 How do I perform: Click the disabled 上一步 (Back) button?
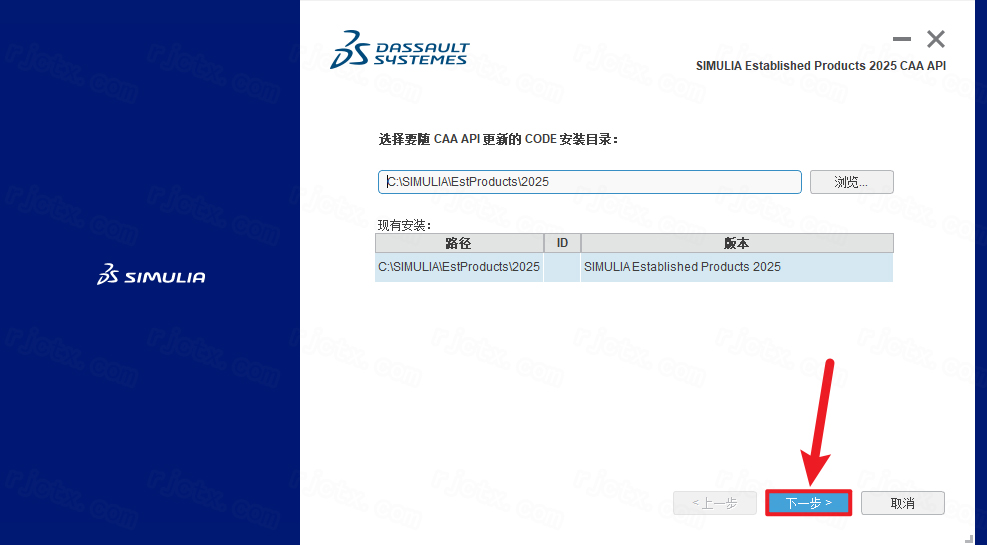[x=714, y=503]
